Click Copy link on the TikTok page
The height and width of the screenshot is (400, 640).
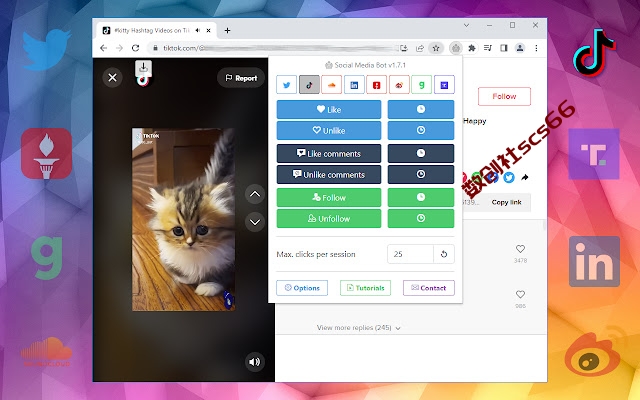[506, 202]
